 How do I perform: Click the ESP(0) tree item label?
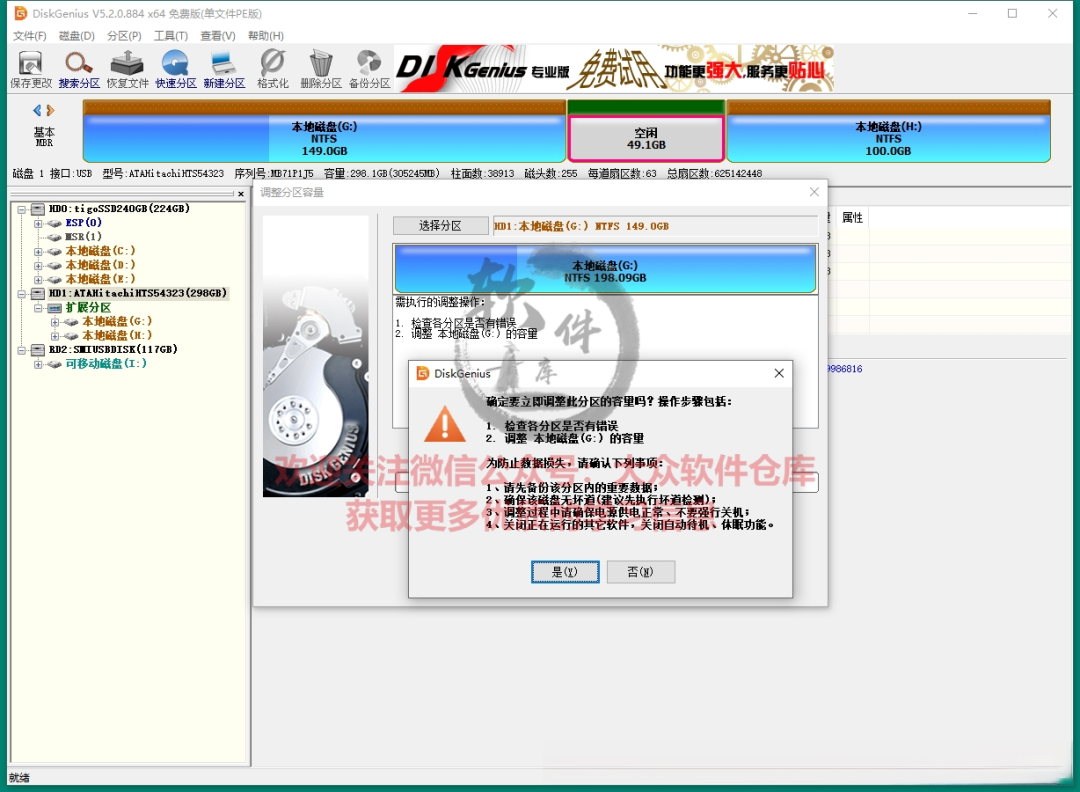[83, 222]
